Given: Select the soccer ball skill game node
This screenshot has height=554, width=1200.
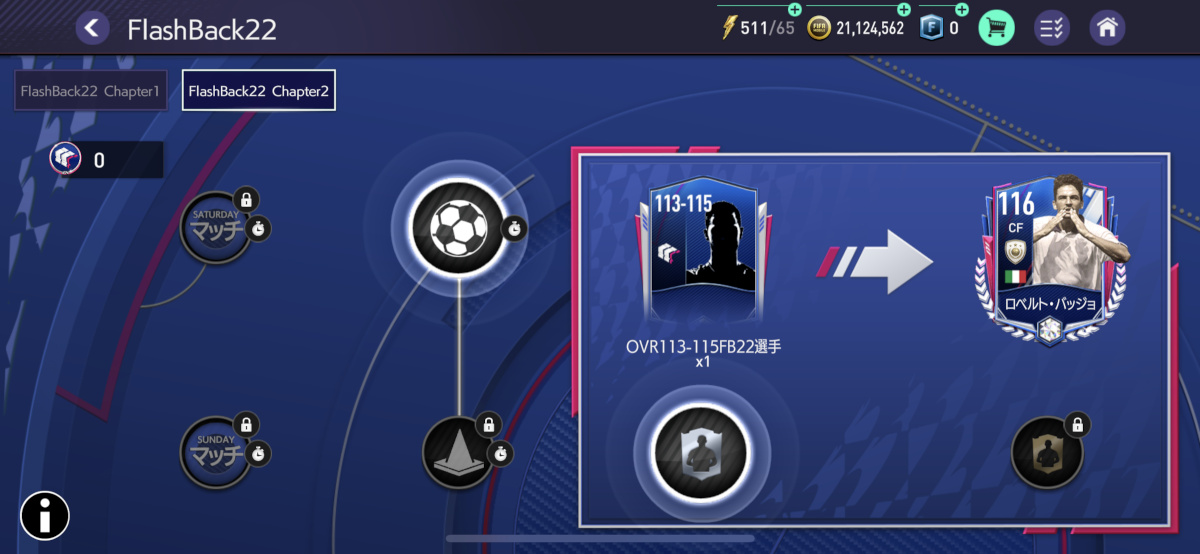Looking at the screenshot, I should (x=458, y=227).
